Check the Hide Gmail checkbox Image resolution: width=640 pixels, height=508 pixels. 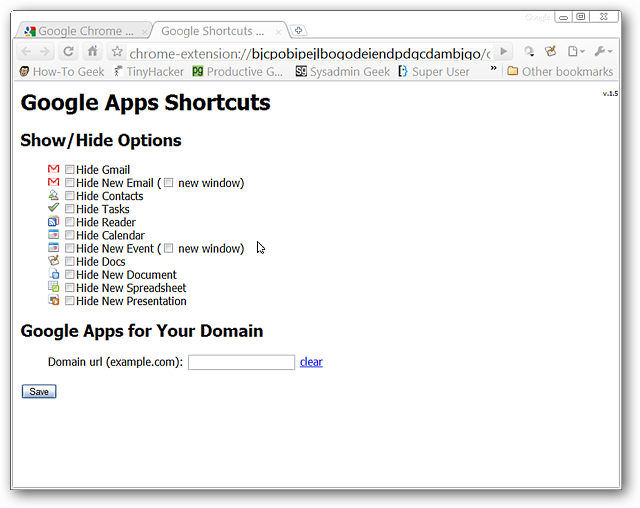click(70, 169)
